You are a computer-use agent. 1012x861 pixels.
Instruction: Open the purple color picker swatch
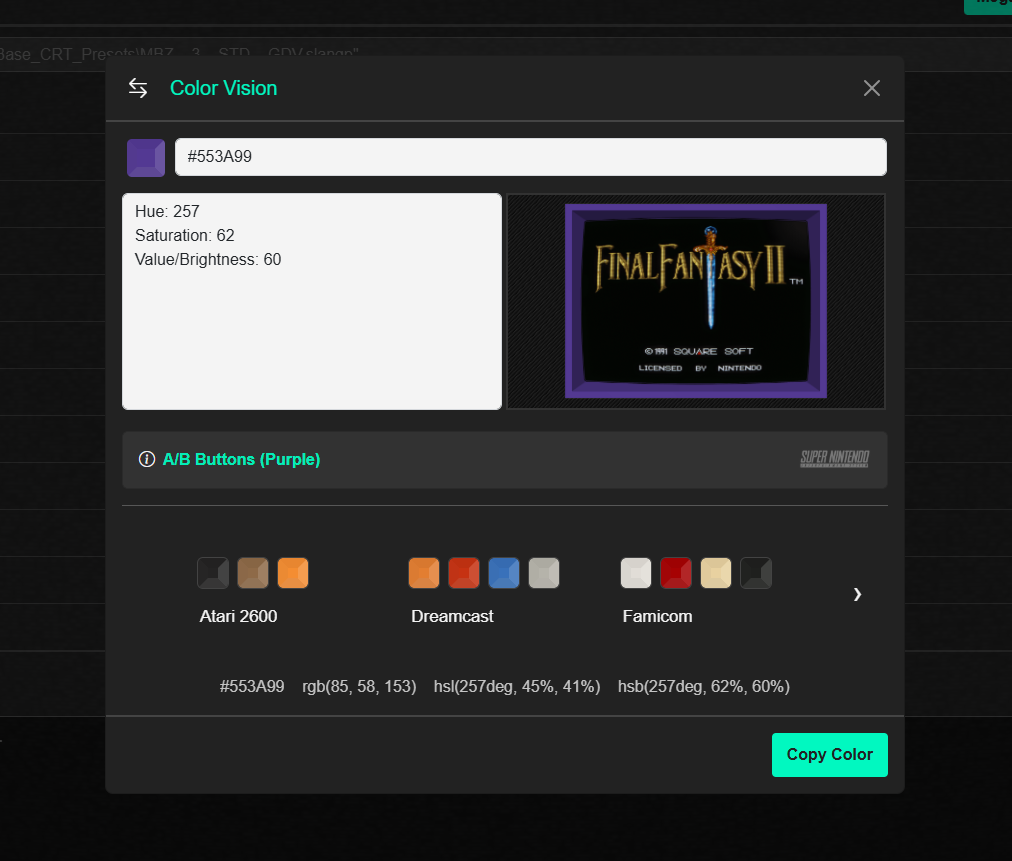(x=146, y=158)
